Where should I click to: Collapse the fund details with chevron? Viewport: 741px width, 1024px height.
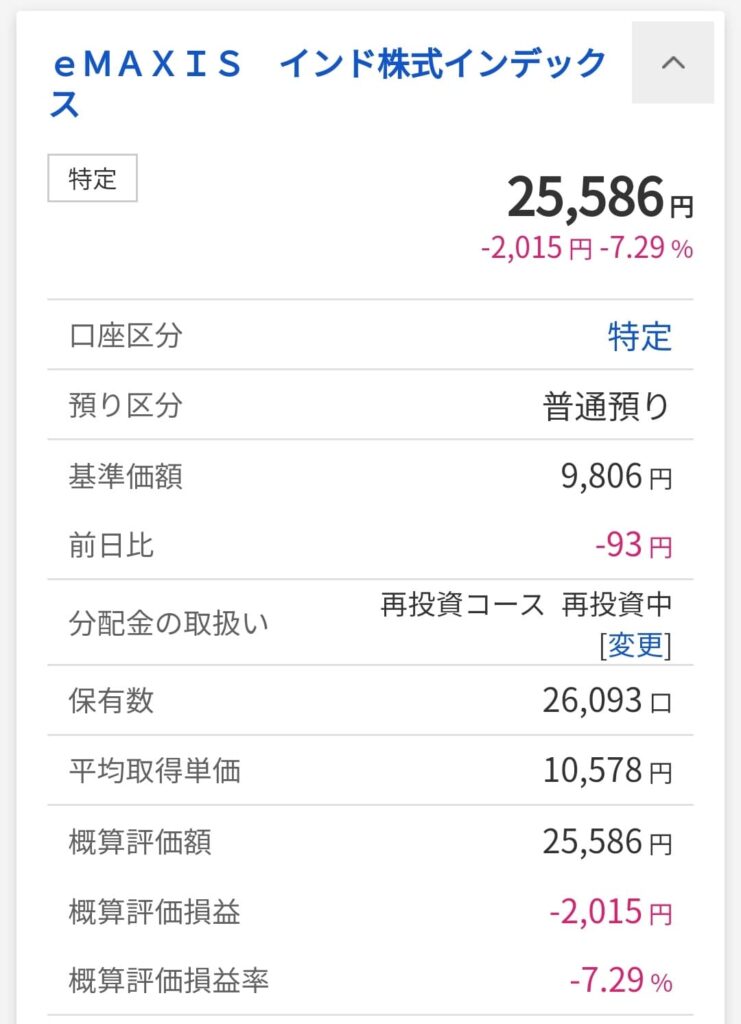[x=673, y=63]
